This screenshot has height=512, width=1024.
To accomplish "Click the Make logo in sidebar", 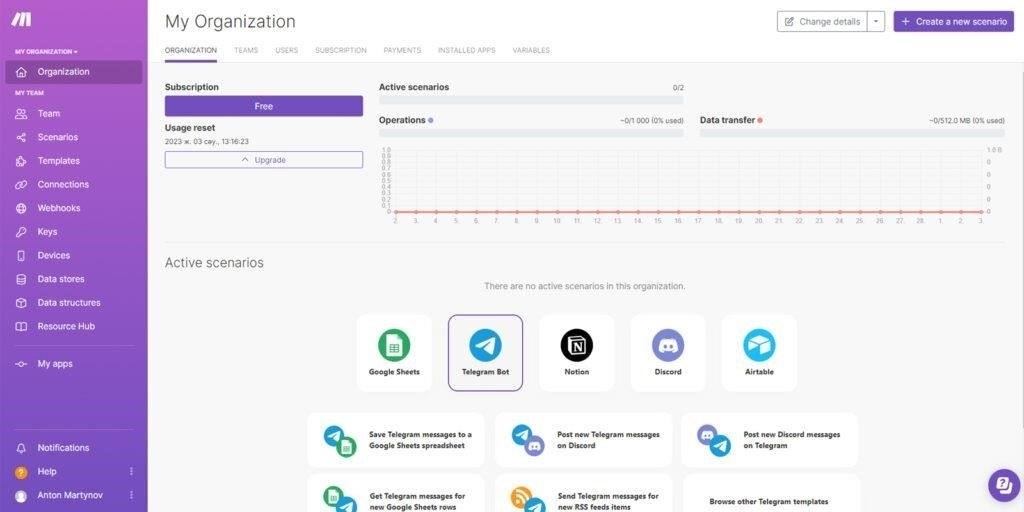I will pyautogui.click(x=21, y=19).
